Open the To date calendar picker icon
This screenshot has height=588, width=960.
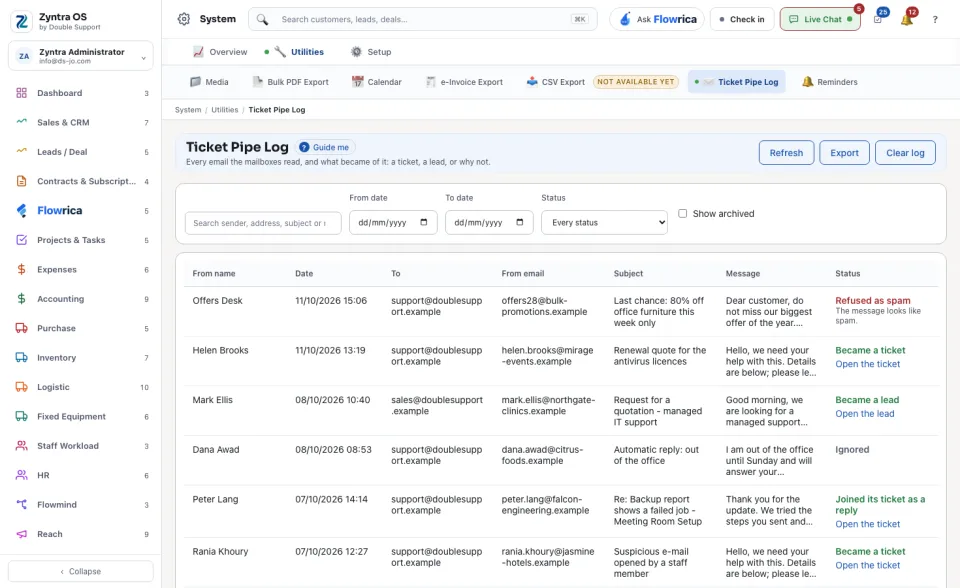tap(520, 222)
